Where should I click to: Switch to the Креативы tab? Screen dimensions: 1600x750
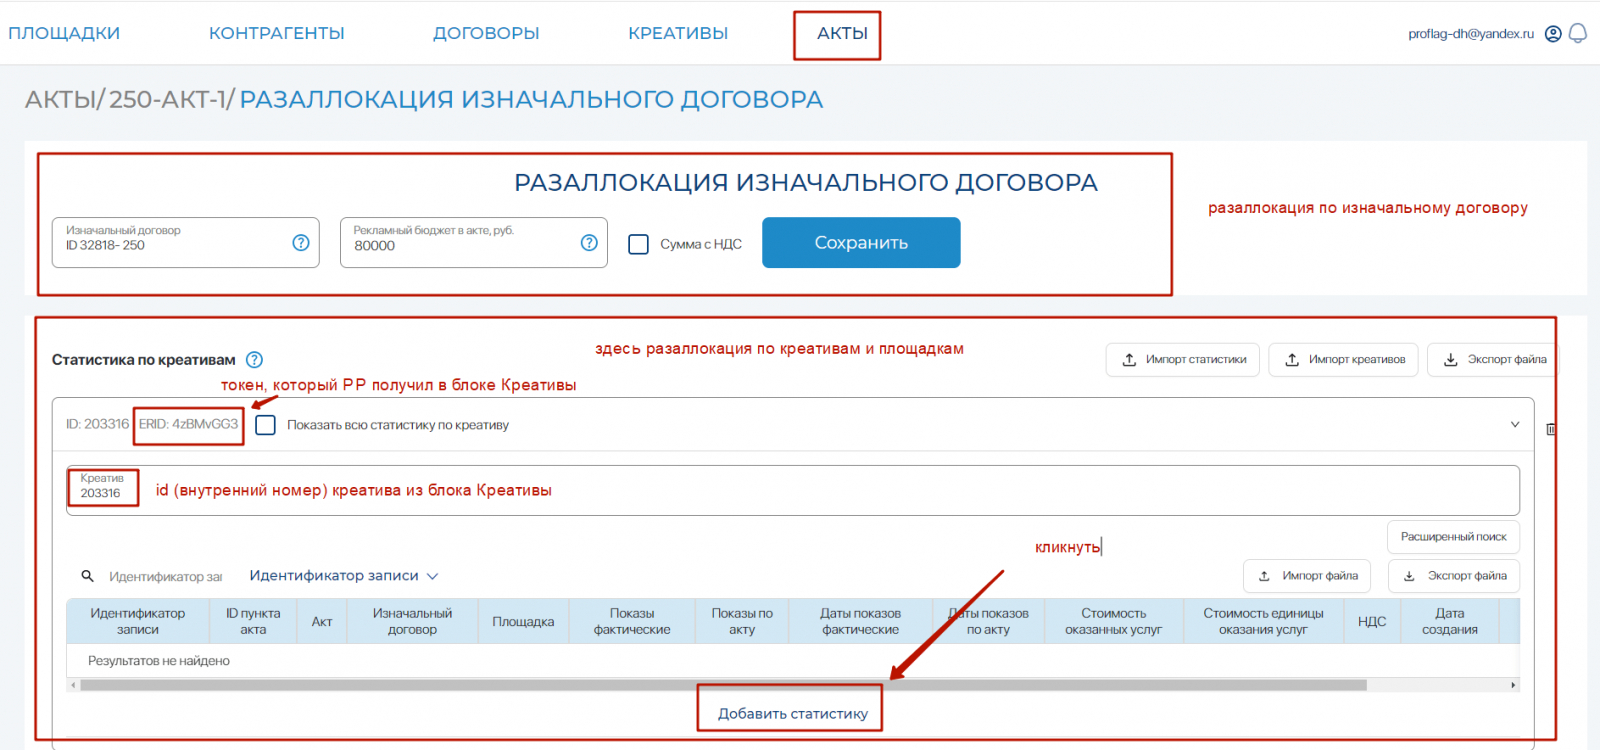pos(678,33)
